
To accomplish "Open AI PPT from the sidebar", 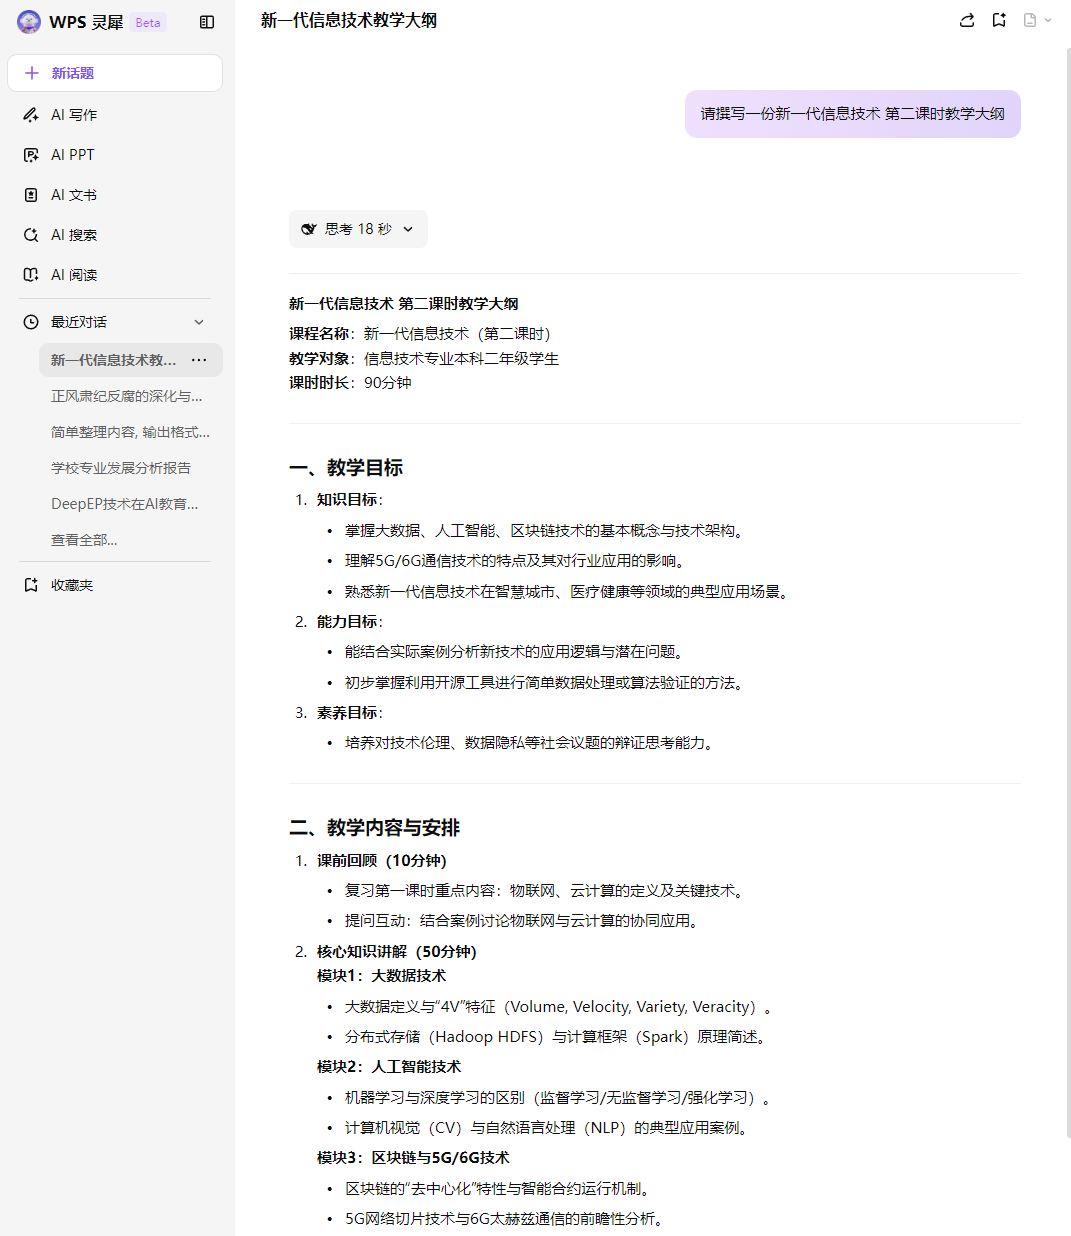I will [72, 155].
